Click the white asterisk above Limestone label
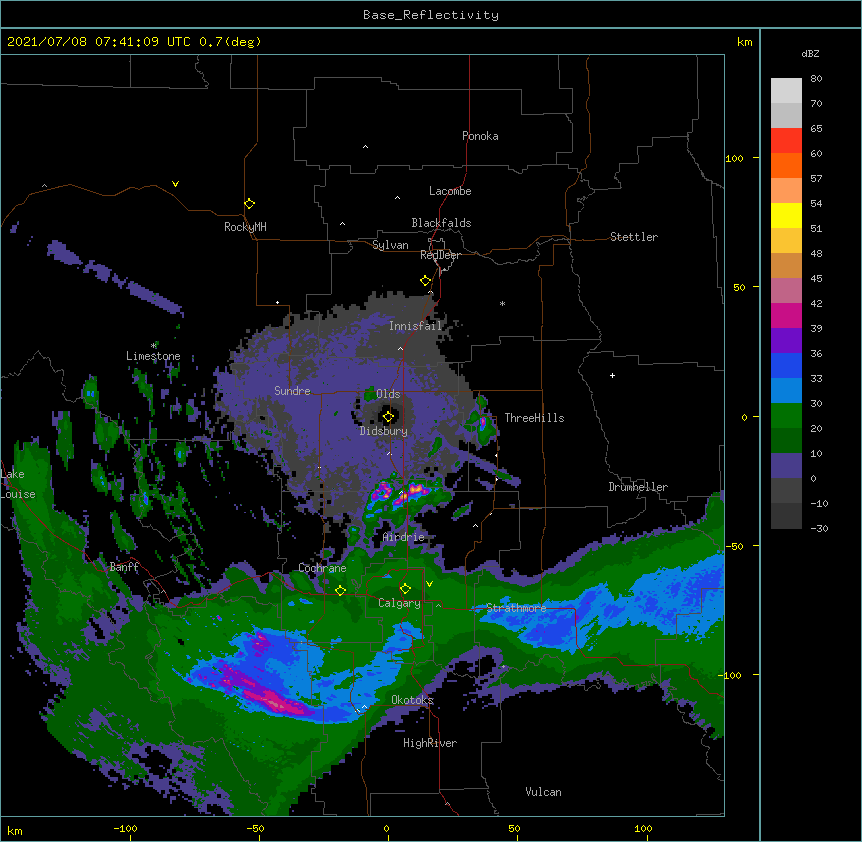Viewport: 862px width, 842px height. 153,346
